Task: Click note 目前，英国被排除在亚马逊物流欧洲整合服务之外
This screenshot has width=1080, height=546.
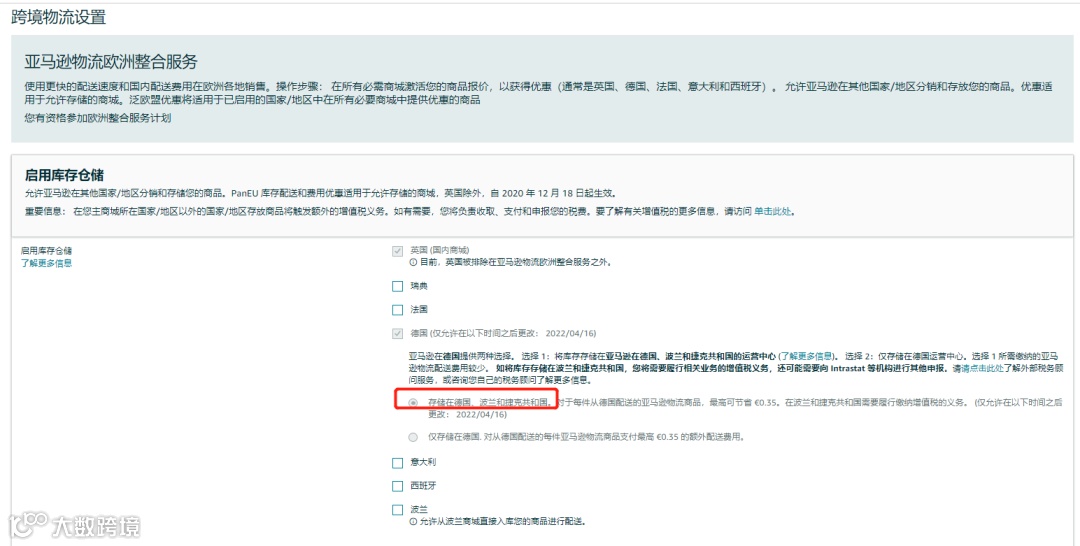Action: point(515,262)
